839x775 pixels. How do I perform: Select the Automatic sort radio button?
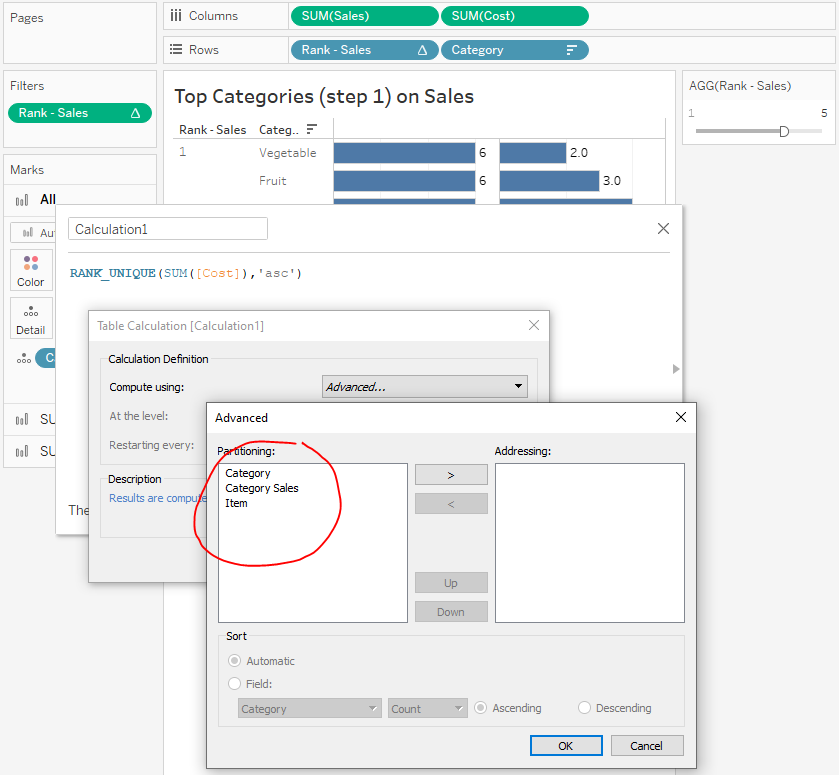235,661
